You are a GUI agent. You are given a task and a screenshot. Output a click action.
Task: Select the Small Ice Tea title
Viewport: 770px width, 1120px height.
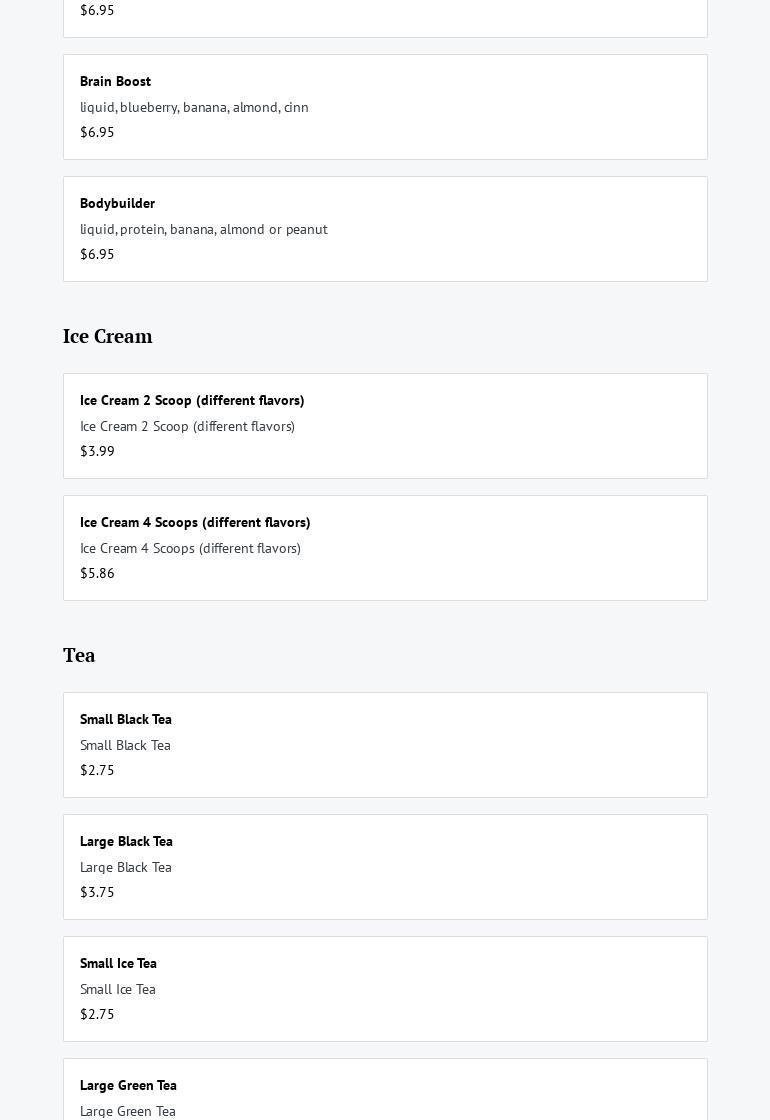(118, 963)
